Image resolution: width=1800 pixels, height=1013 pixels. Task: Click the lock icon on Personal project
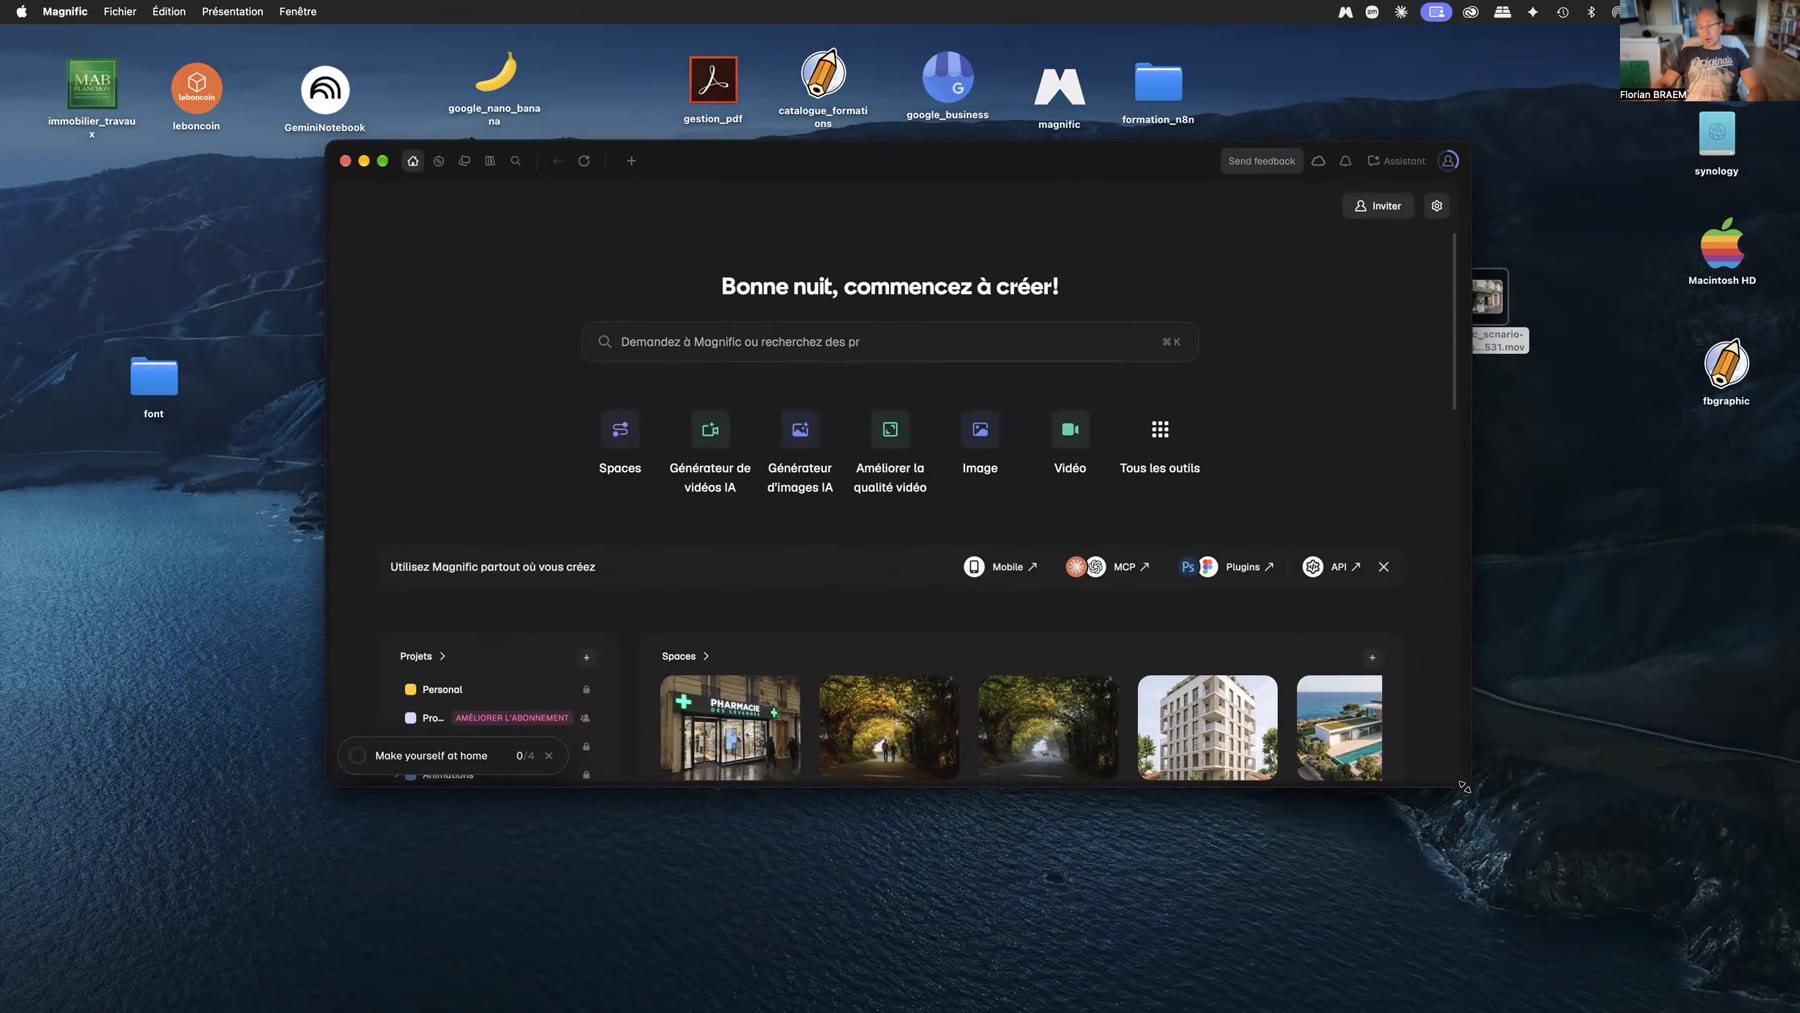point(587,690)
